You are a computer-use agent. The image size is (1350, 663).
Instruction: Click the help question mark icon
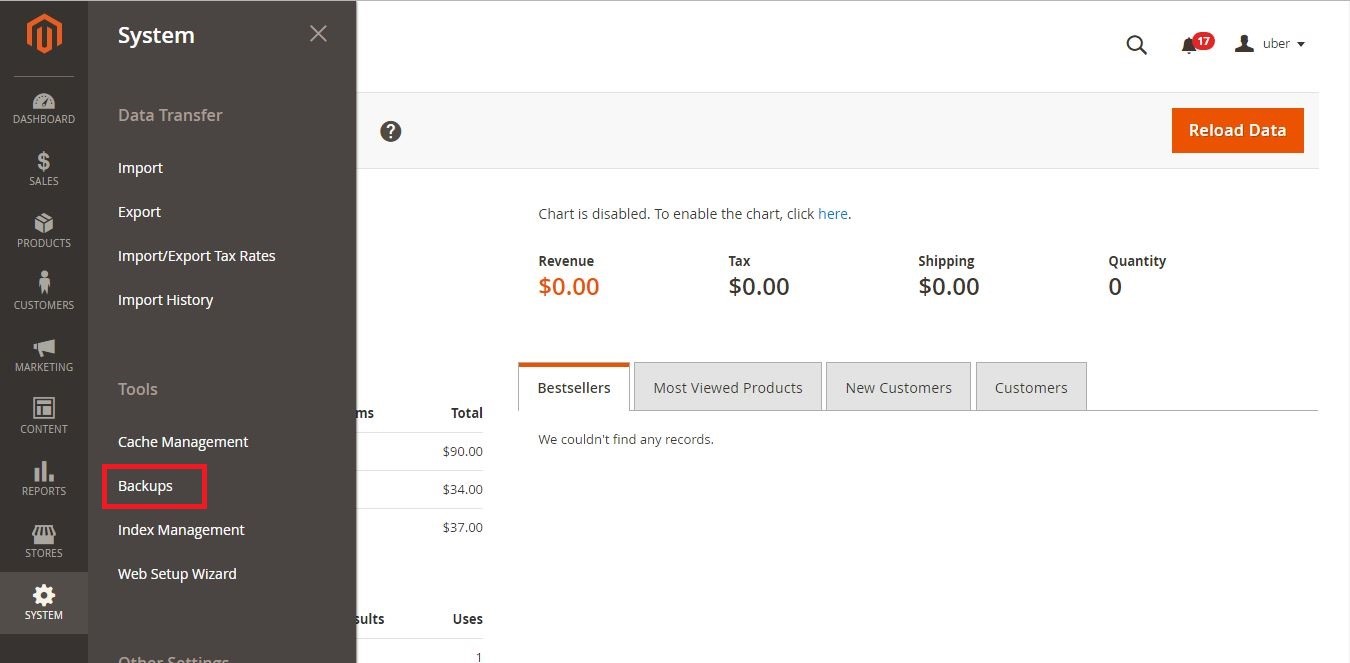click(x=391, y=131)
